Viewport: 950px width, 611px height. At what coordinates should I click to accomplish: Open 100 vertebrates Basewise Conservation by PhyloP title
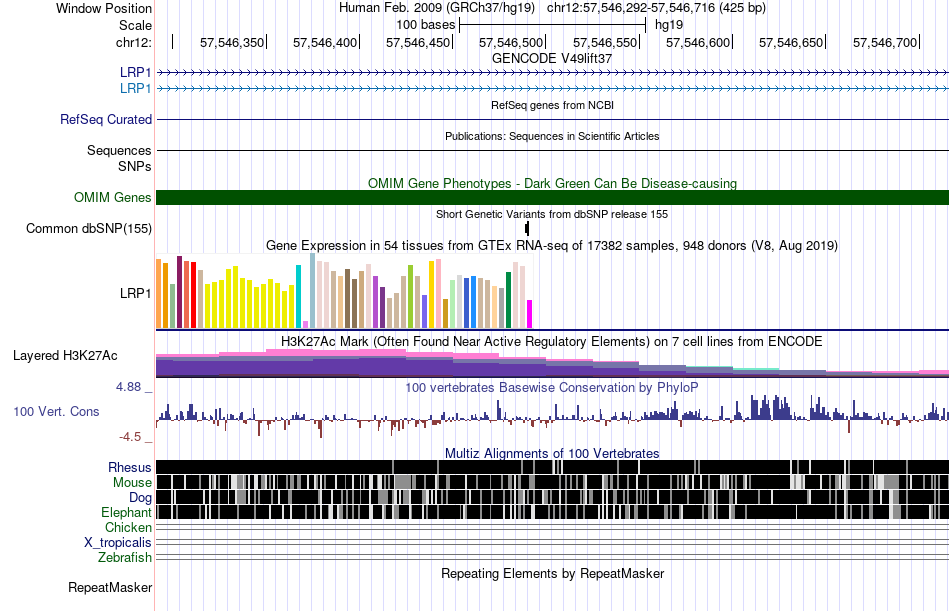click(552, 387)
